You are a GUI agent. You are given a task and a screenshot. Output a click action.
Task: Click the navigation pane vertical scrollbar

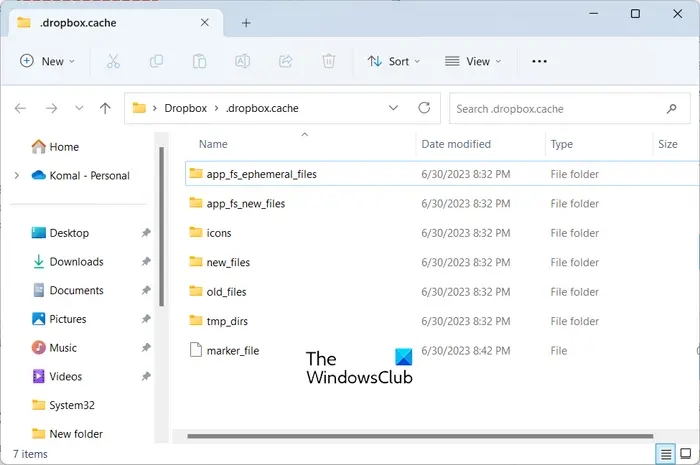162,227
